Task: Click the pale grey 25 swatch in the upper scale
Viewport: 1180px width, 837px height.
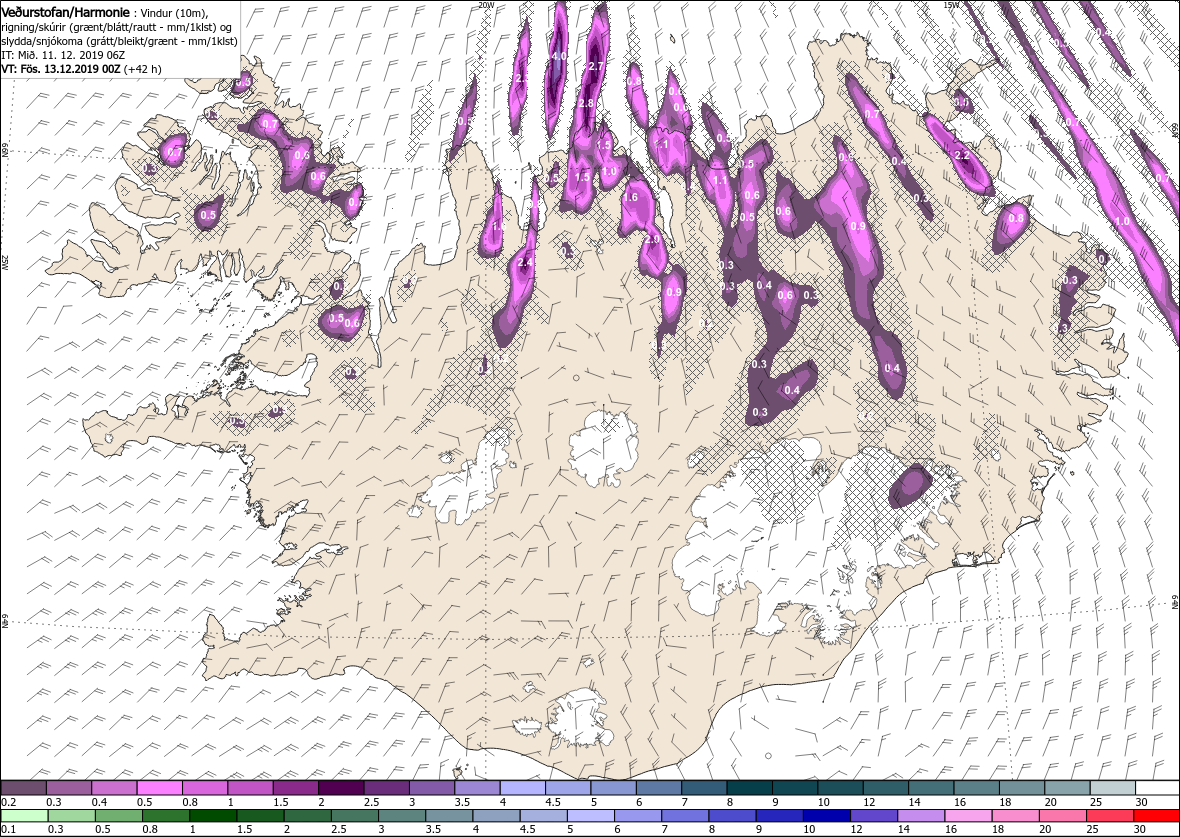Action: pyautogui.click(x=1112, y=788)
